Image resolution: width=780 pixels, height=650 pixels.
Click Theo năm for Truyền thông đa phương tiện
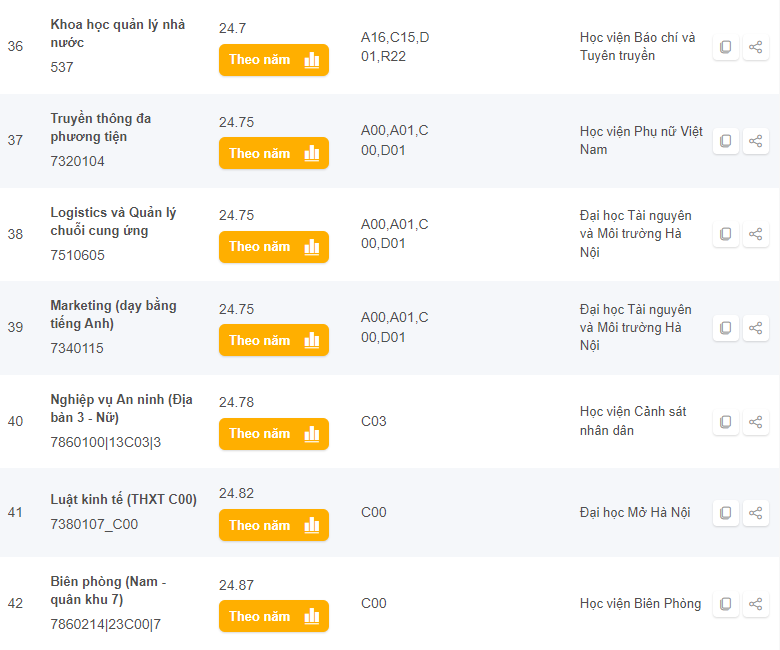coord(273,153)
